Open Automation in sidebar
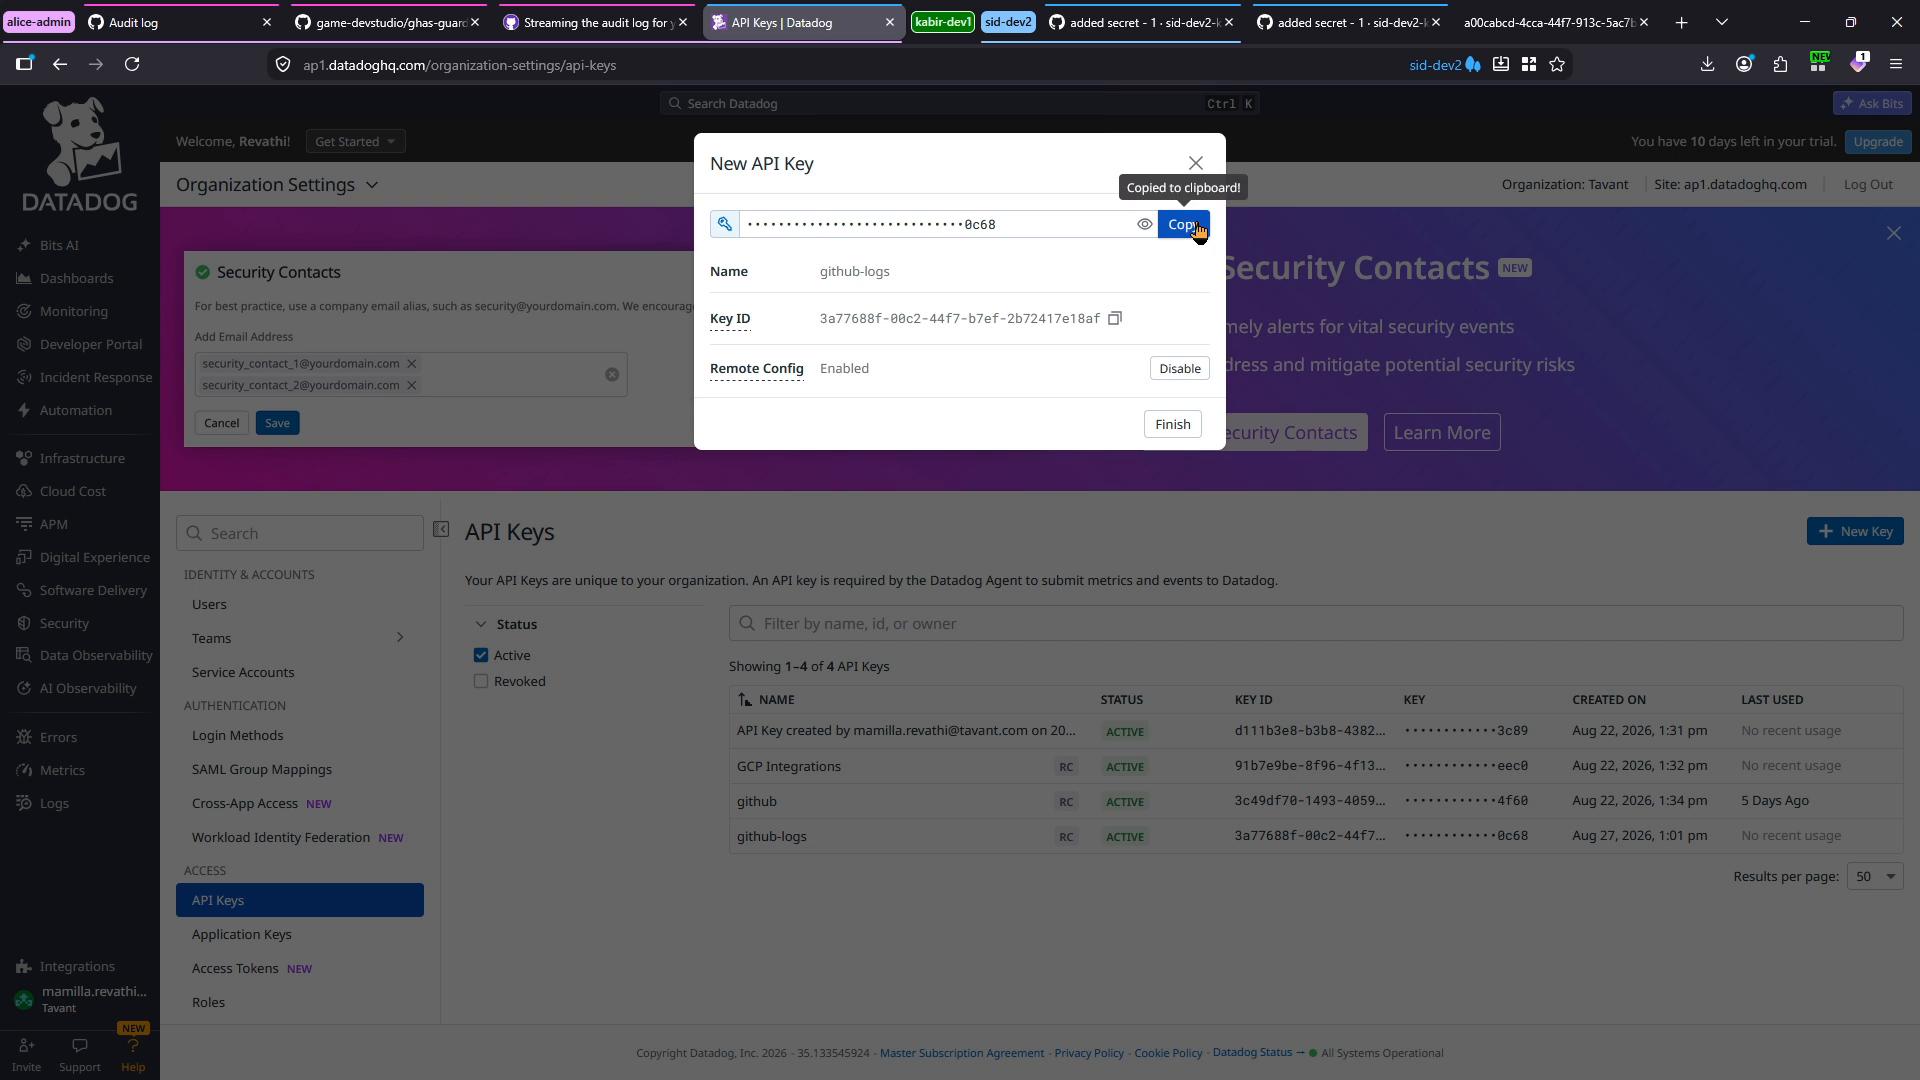 pyautogui.click(x=76, y=410)
